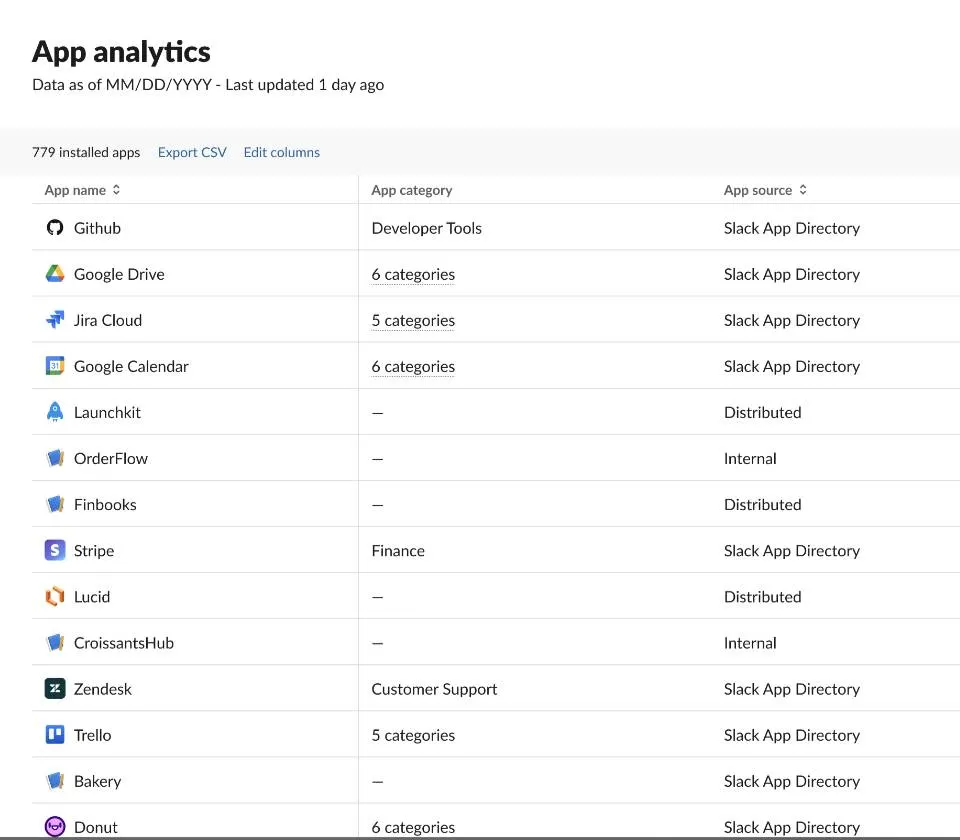This screenshot has width=960, height=840.
Task: Sort by App name column arrows
Action: coord(116,190)
